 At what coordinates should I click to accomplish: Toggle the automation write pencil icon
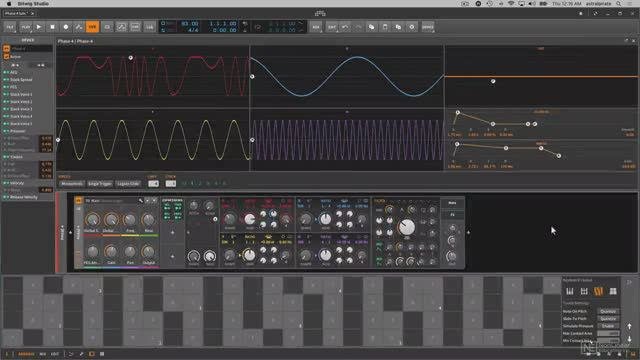coord(79,27)
